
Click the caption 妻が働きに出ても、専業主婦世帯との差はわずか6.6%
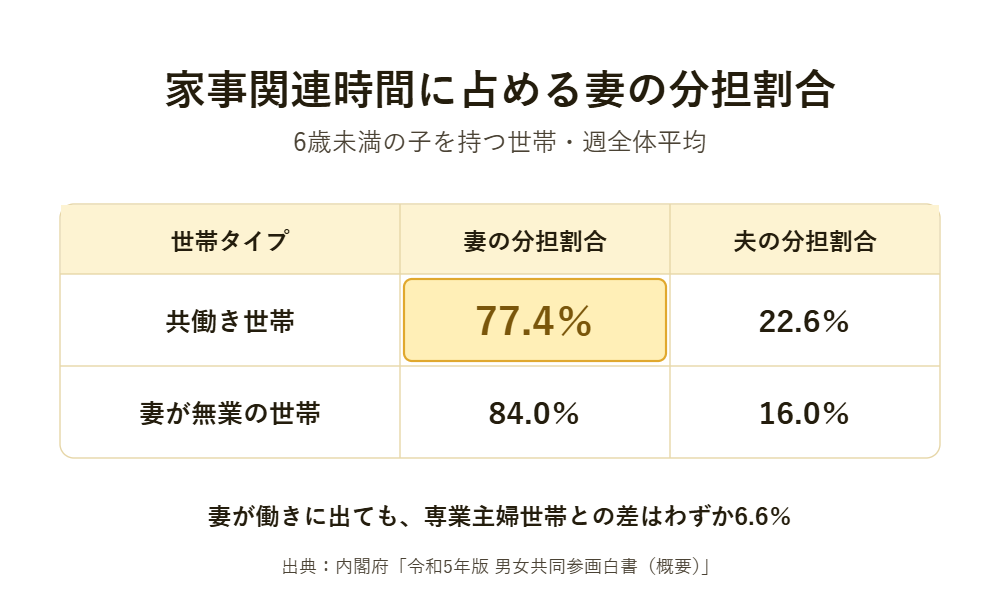[x=500, y=516]
